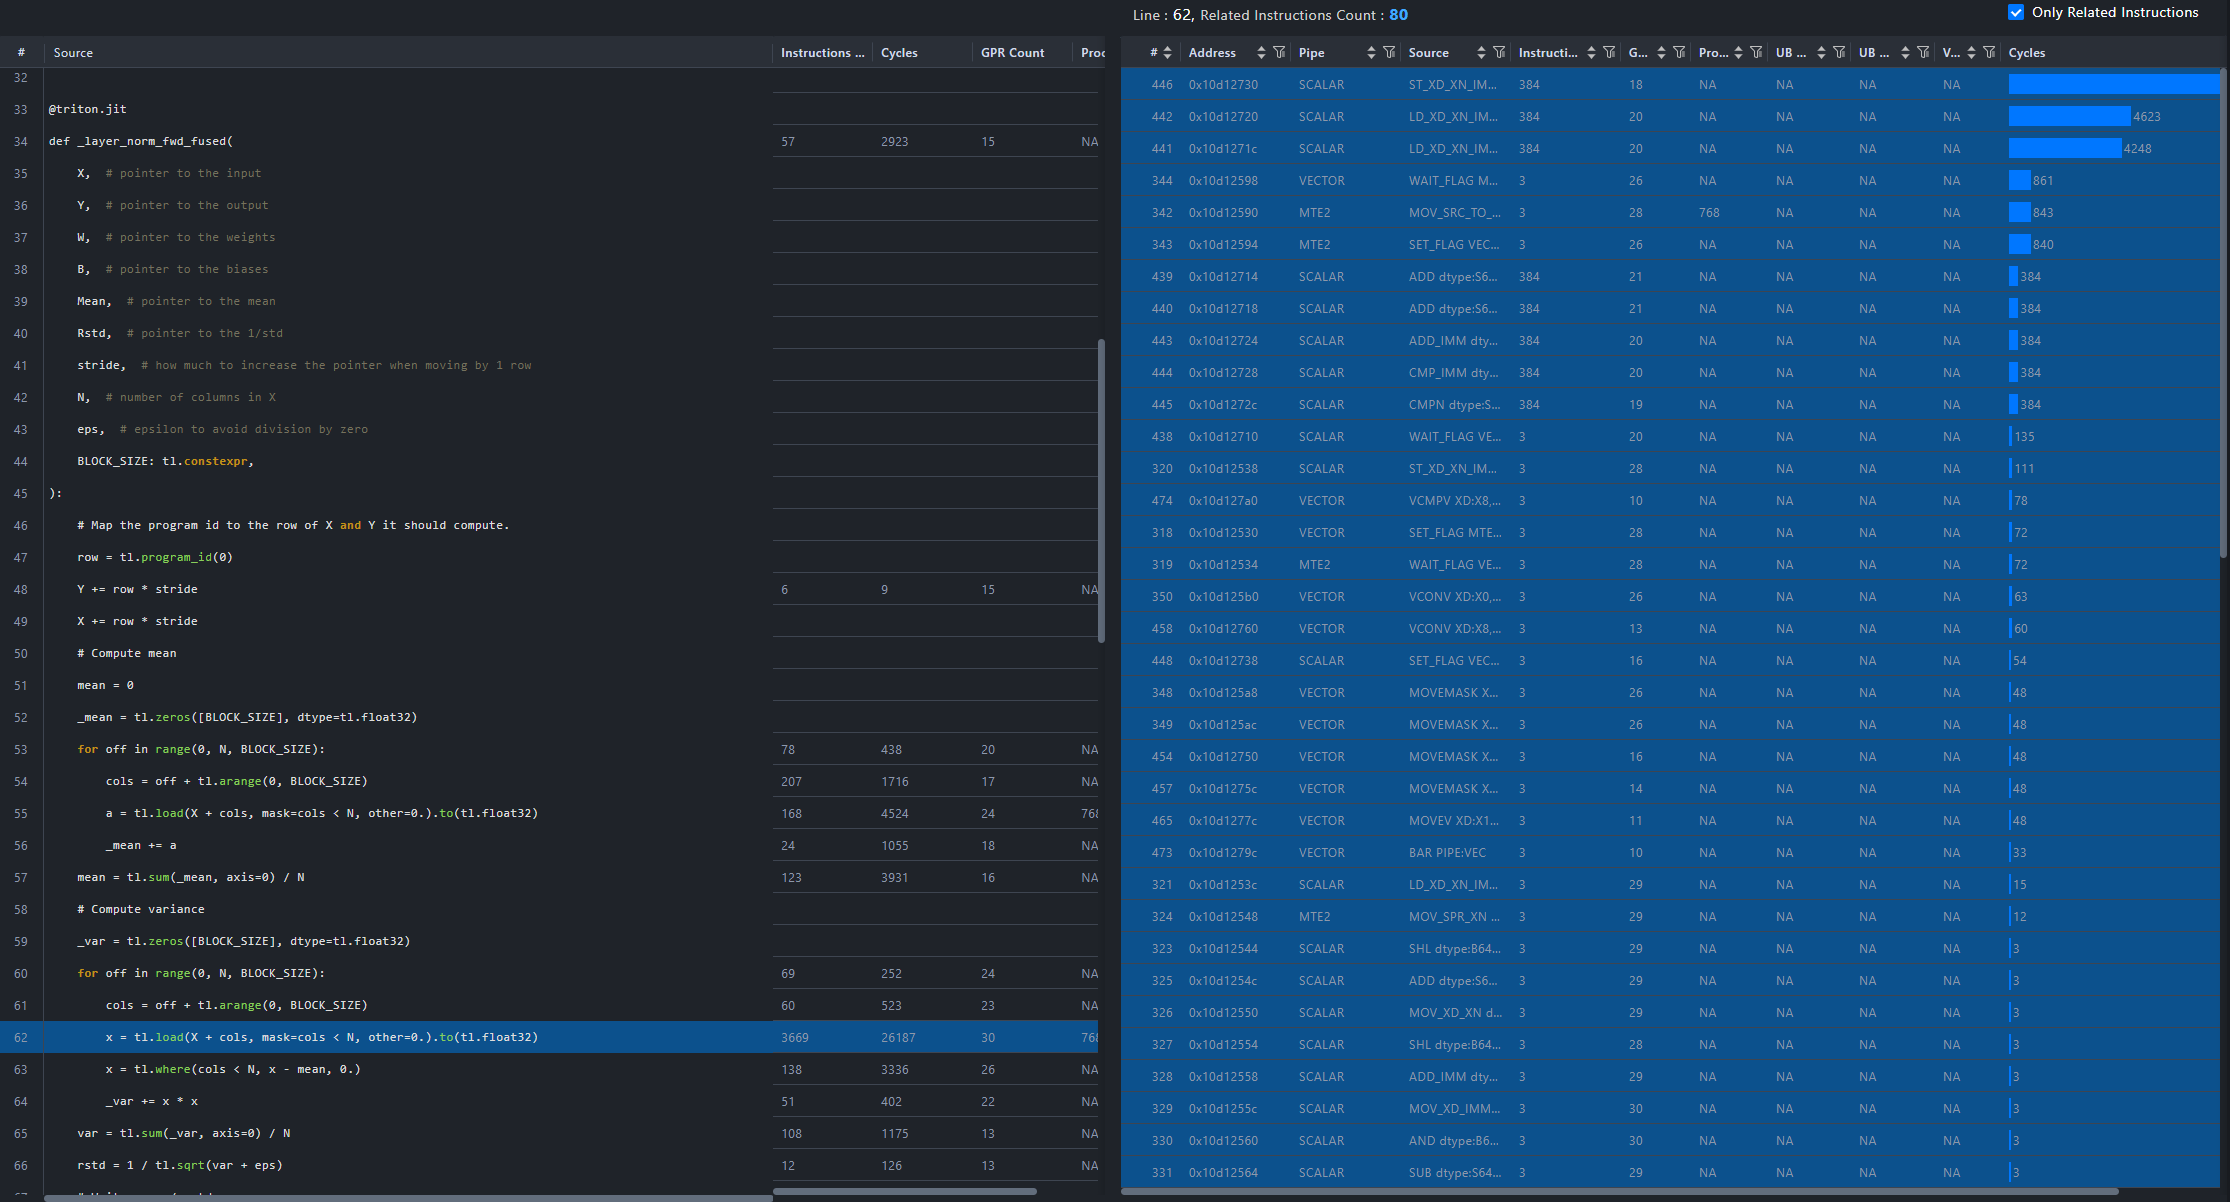Screen dimensions: 2230x1202
Task: Click the Cycles header in source table
Action: pyautogui.click(x=899, y=53)
